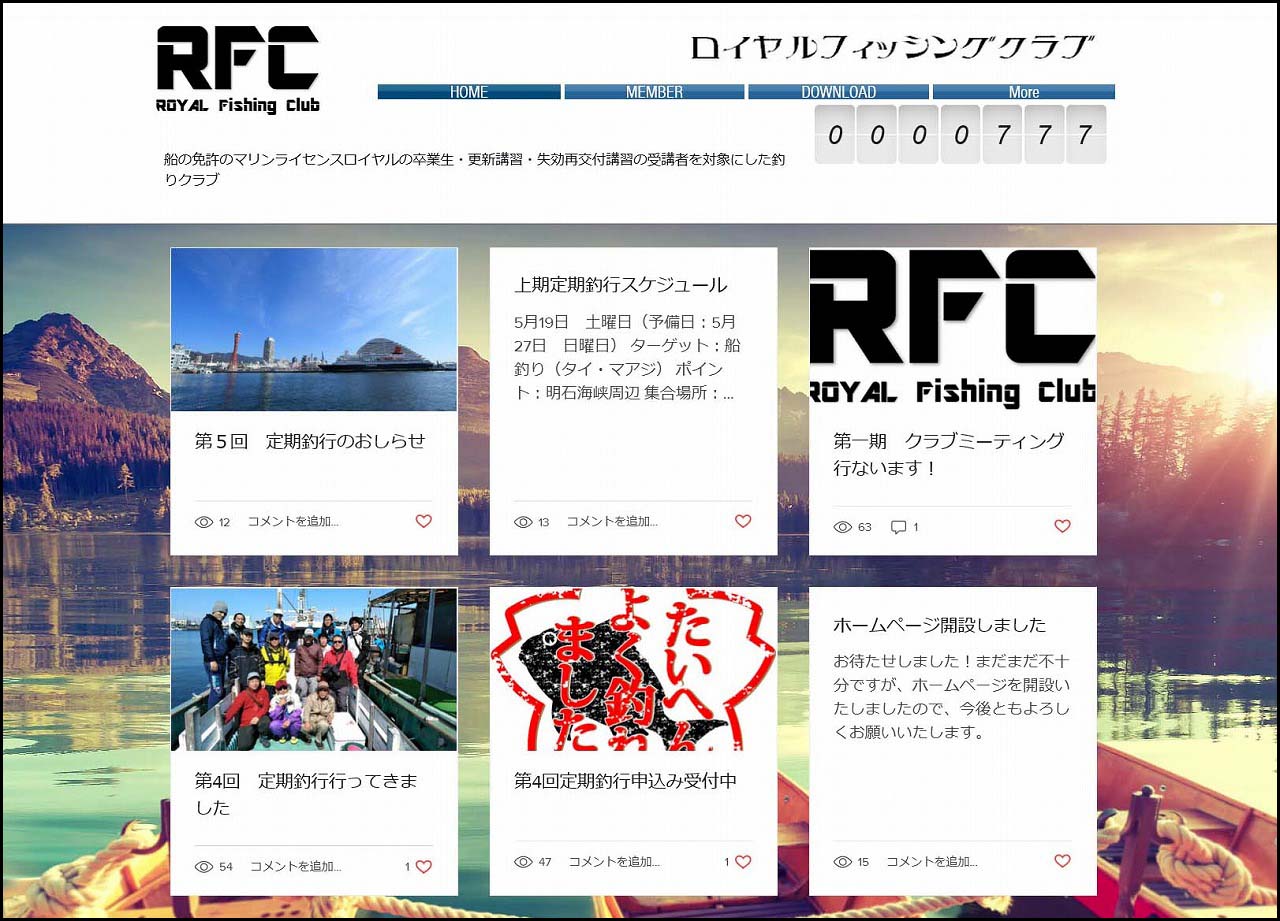The image size is (1280, 921).
Task: Open post 第5回 定期釣行のおしらせ
Action: 310,441
